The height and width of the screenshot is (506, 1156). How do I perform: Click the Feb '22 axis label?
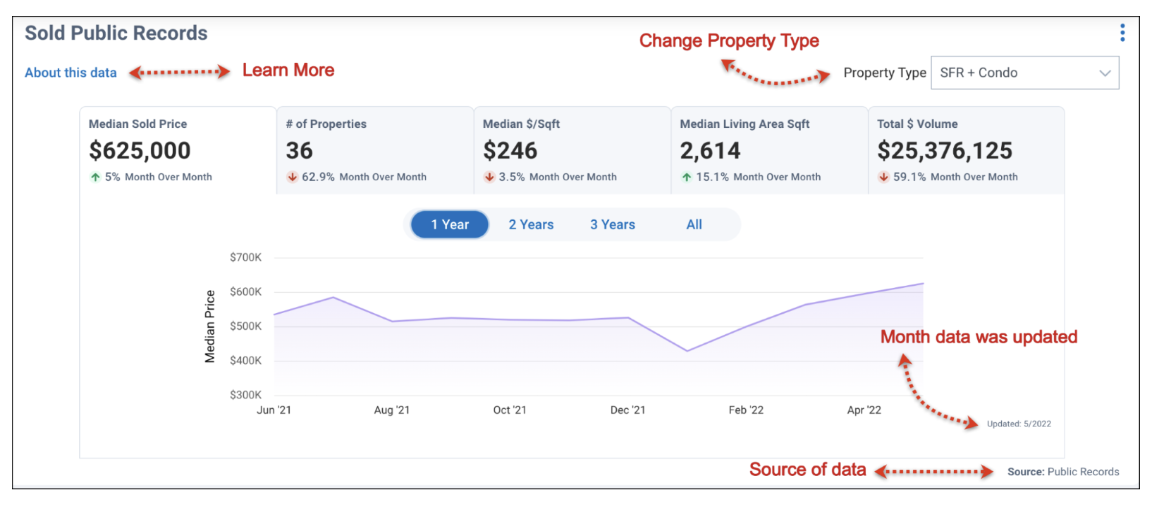[x=746, y=409]
